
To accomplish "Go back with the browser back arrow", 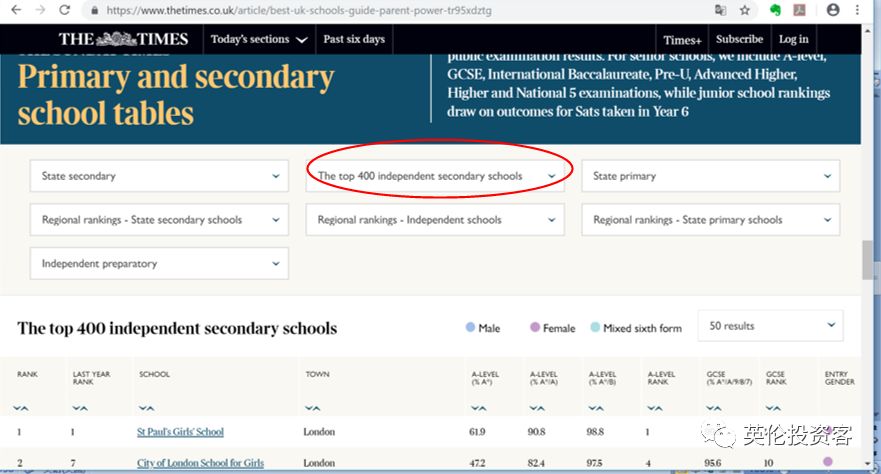I will click(16, 10).
